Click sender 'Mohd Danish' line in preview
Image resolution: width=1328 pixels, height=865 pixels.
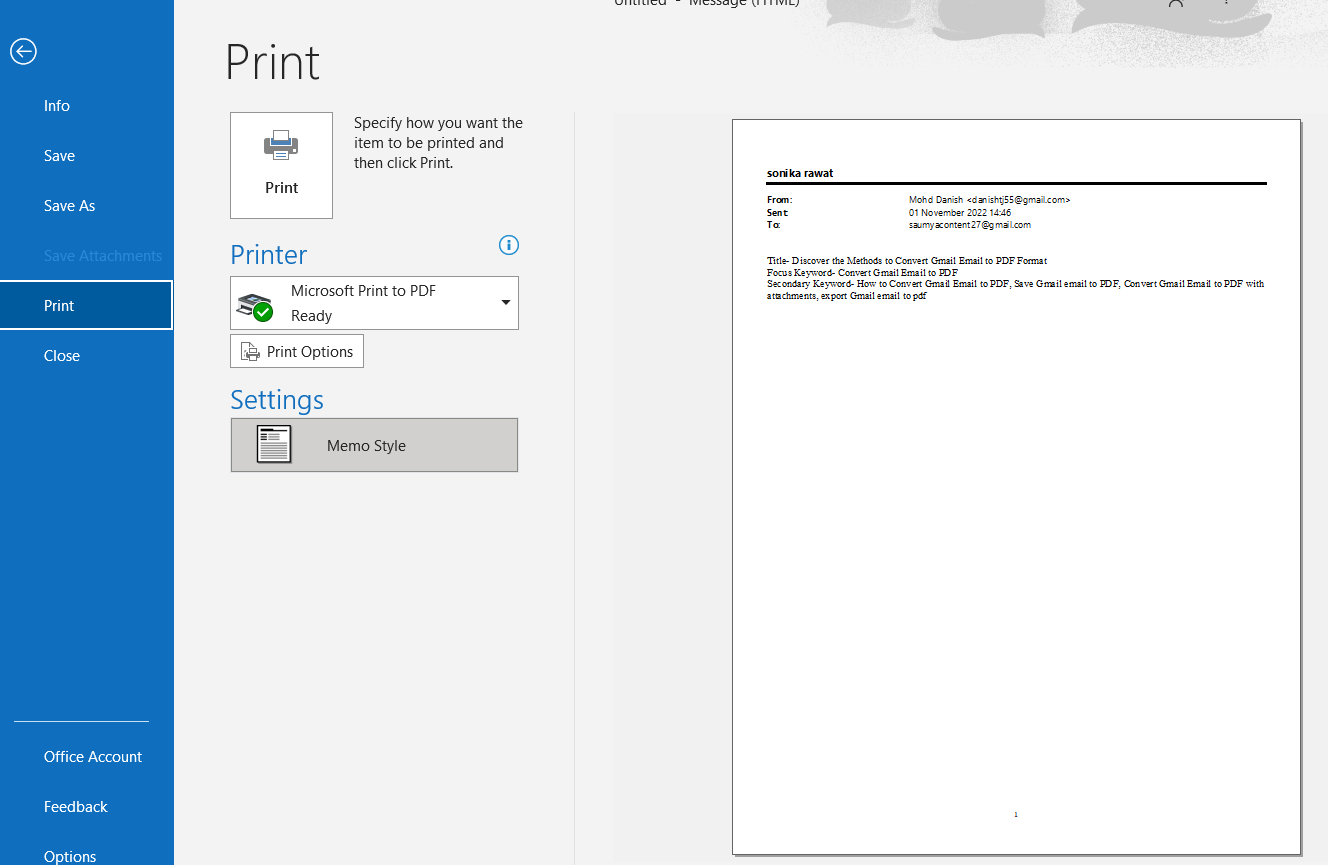pyautogui.click(x=989, y=200)
